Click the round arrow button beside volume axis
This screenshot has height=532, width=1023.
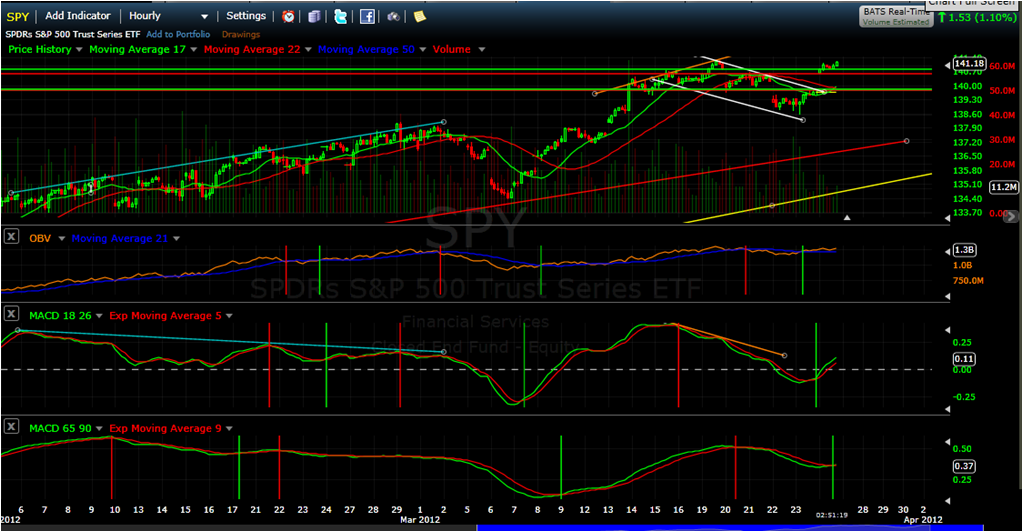click(1011, 215)
